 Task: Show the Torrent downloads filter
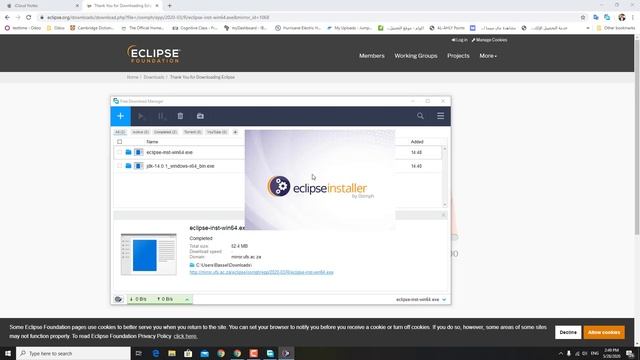[192, 132]
